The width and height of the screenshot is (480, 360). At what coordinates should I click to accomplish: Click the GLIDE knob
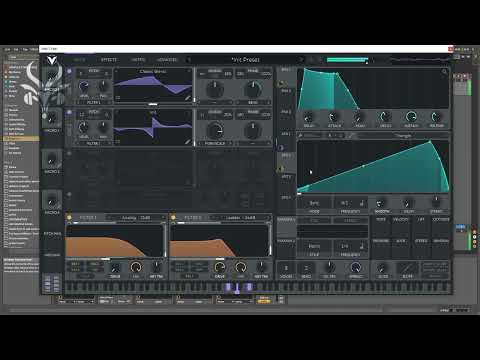coord(382,267)
